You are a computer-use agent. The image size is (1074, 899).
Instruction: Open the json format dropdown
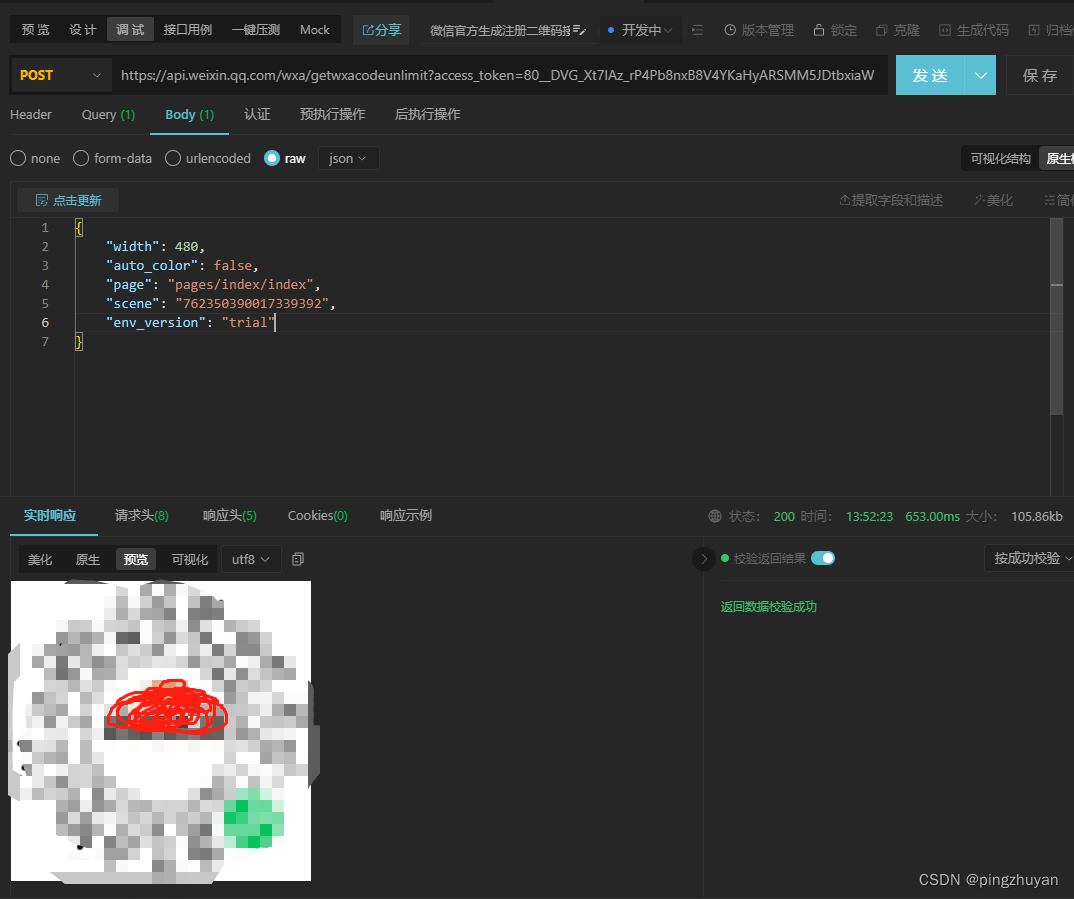click(348, 158)
